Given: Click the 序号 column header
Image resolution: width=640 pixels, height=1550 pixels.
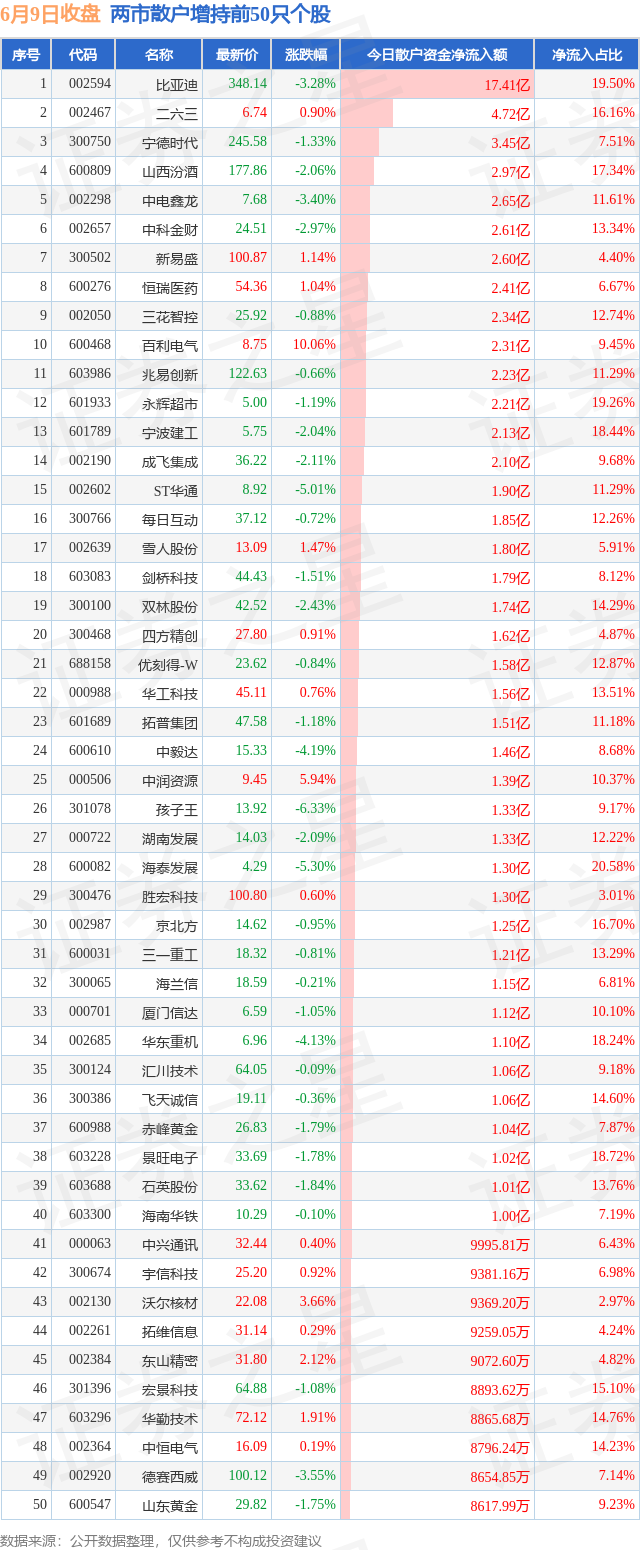Looking at the screenshot, I should (26, 55).
